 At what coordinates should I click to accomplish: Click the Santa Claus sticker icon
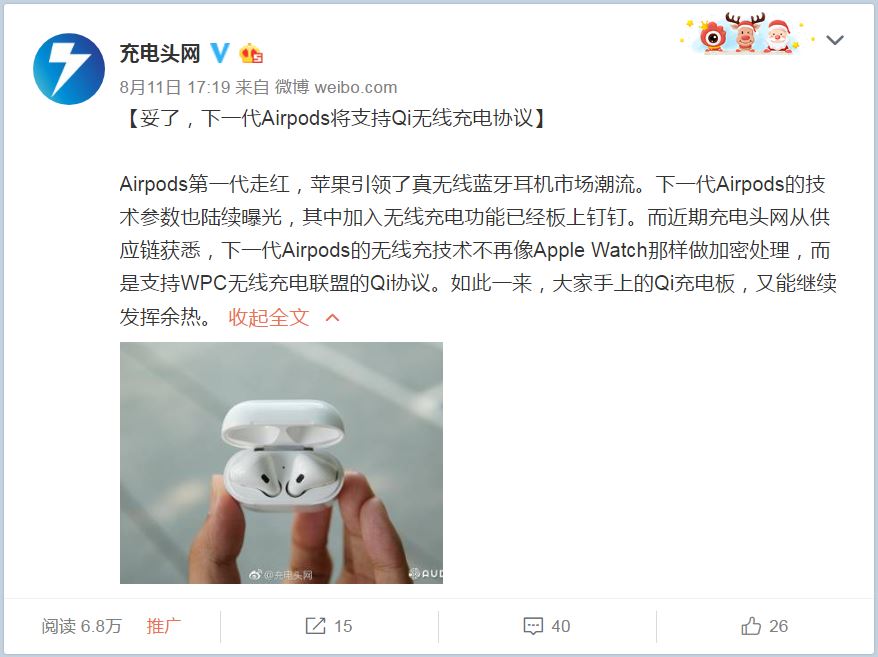tap(779, 36)
